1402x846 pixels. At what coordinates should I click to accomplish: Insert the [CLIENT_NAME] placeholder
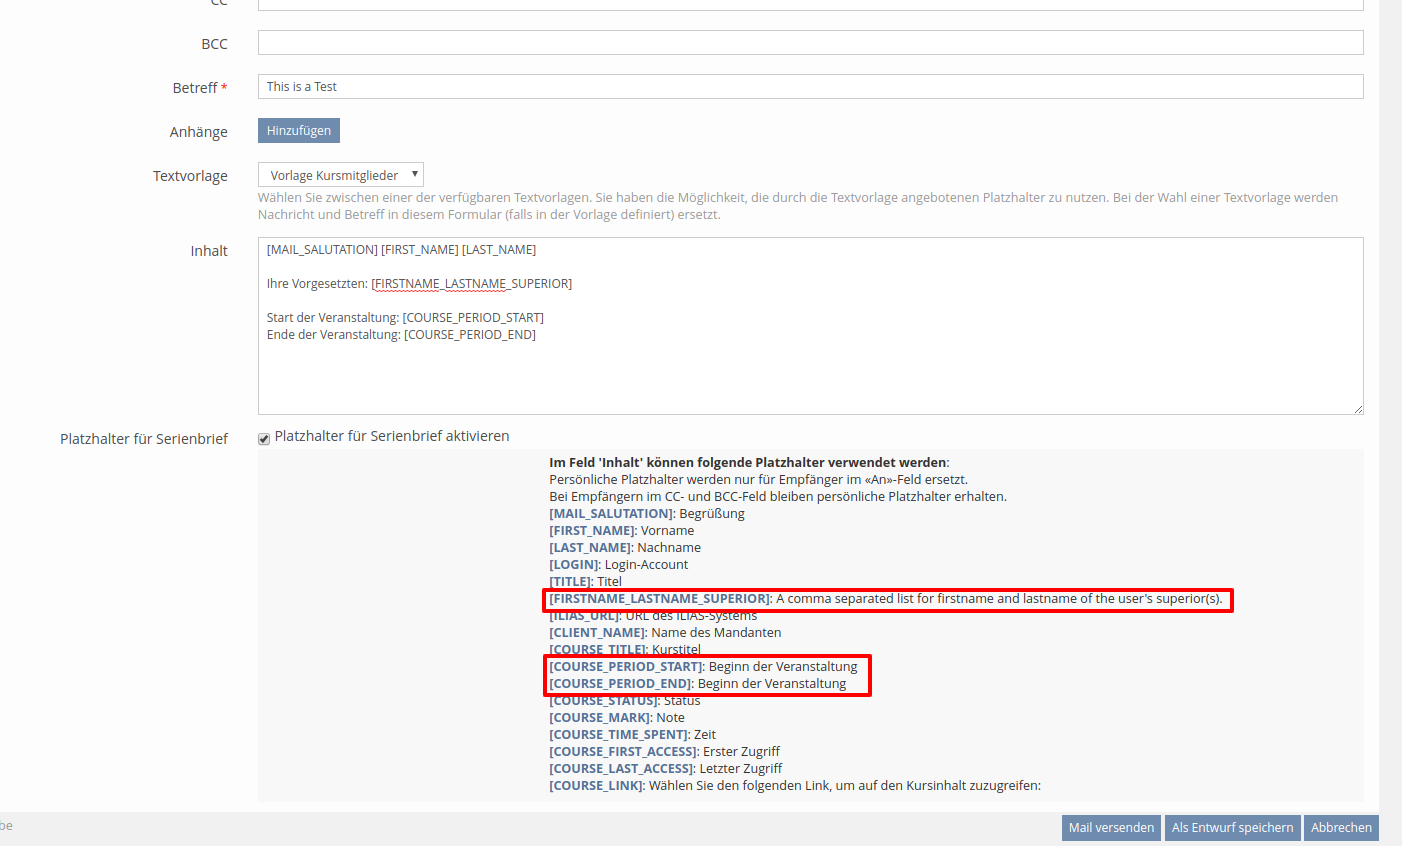tap(597, 633)
